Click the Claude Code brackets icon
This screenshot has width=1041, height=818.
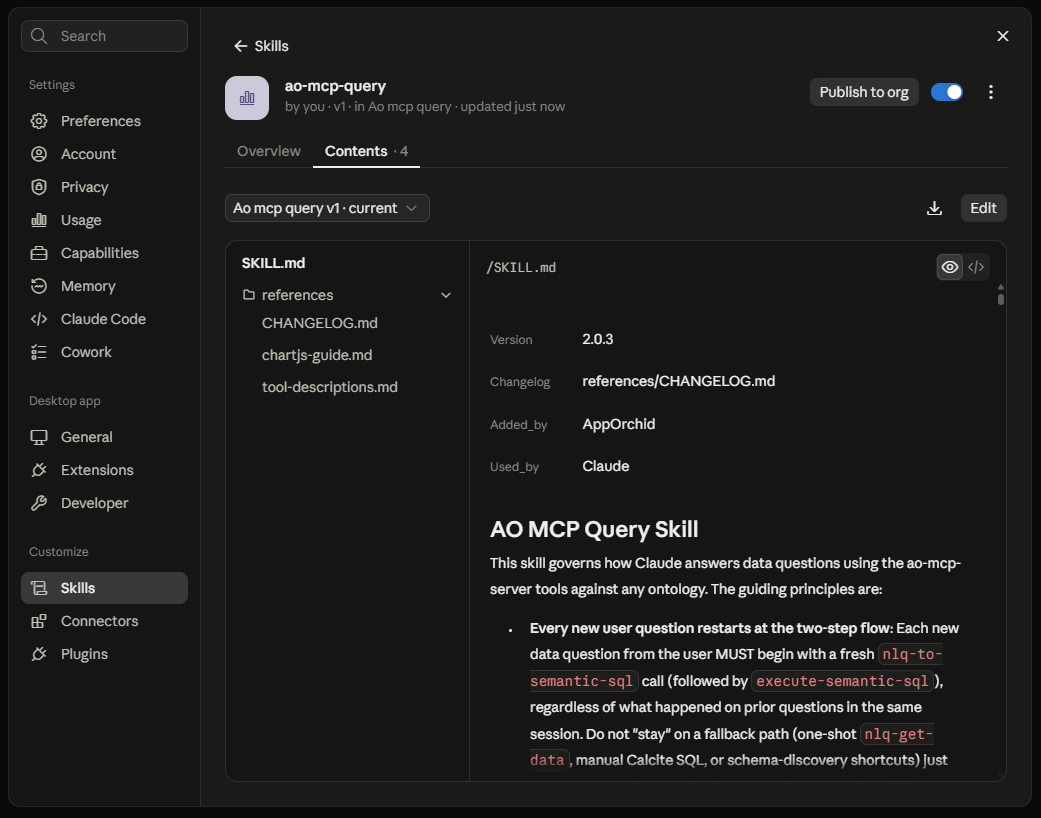click(x=39, y=319)
